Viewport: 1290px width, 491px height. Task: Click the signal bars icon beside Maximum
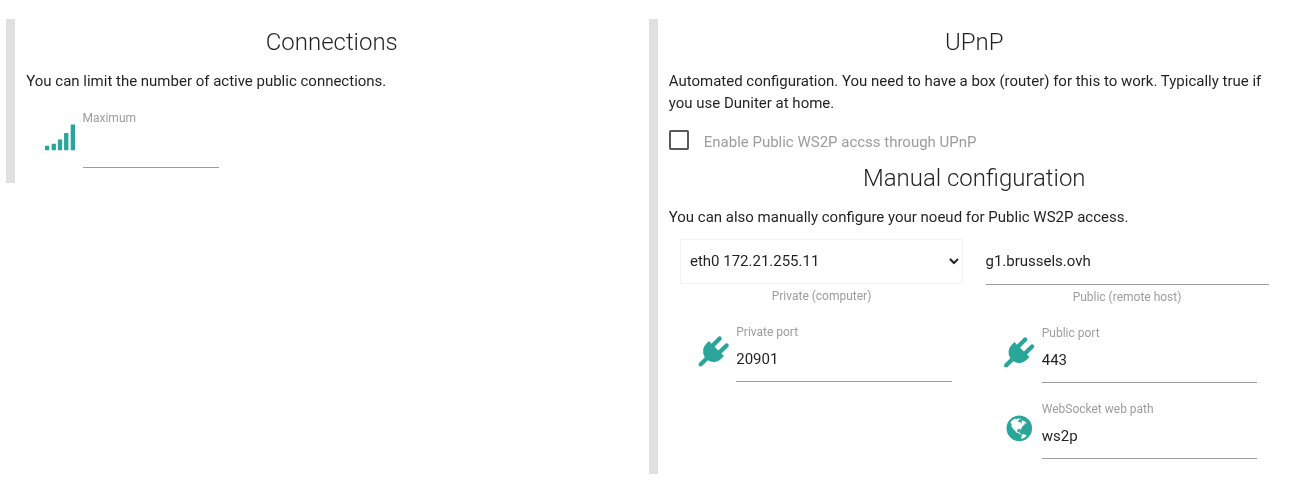(60, 138)
